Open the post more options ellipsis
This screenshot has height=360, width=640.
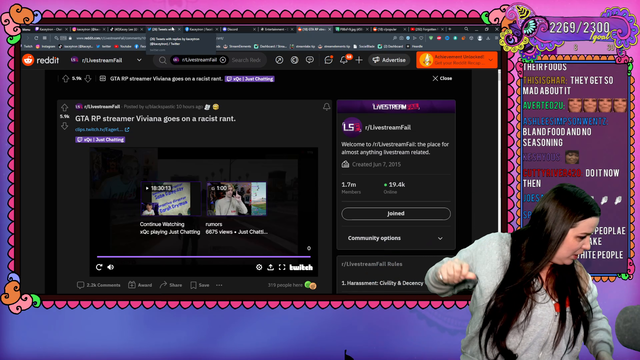[219, 285]
